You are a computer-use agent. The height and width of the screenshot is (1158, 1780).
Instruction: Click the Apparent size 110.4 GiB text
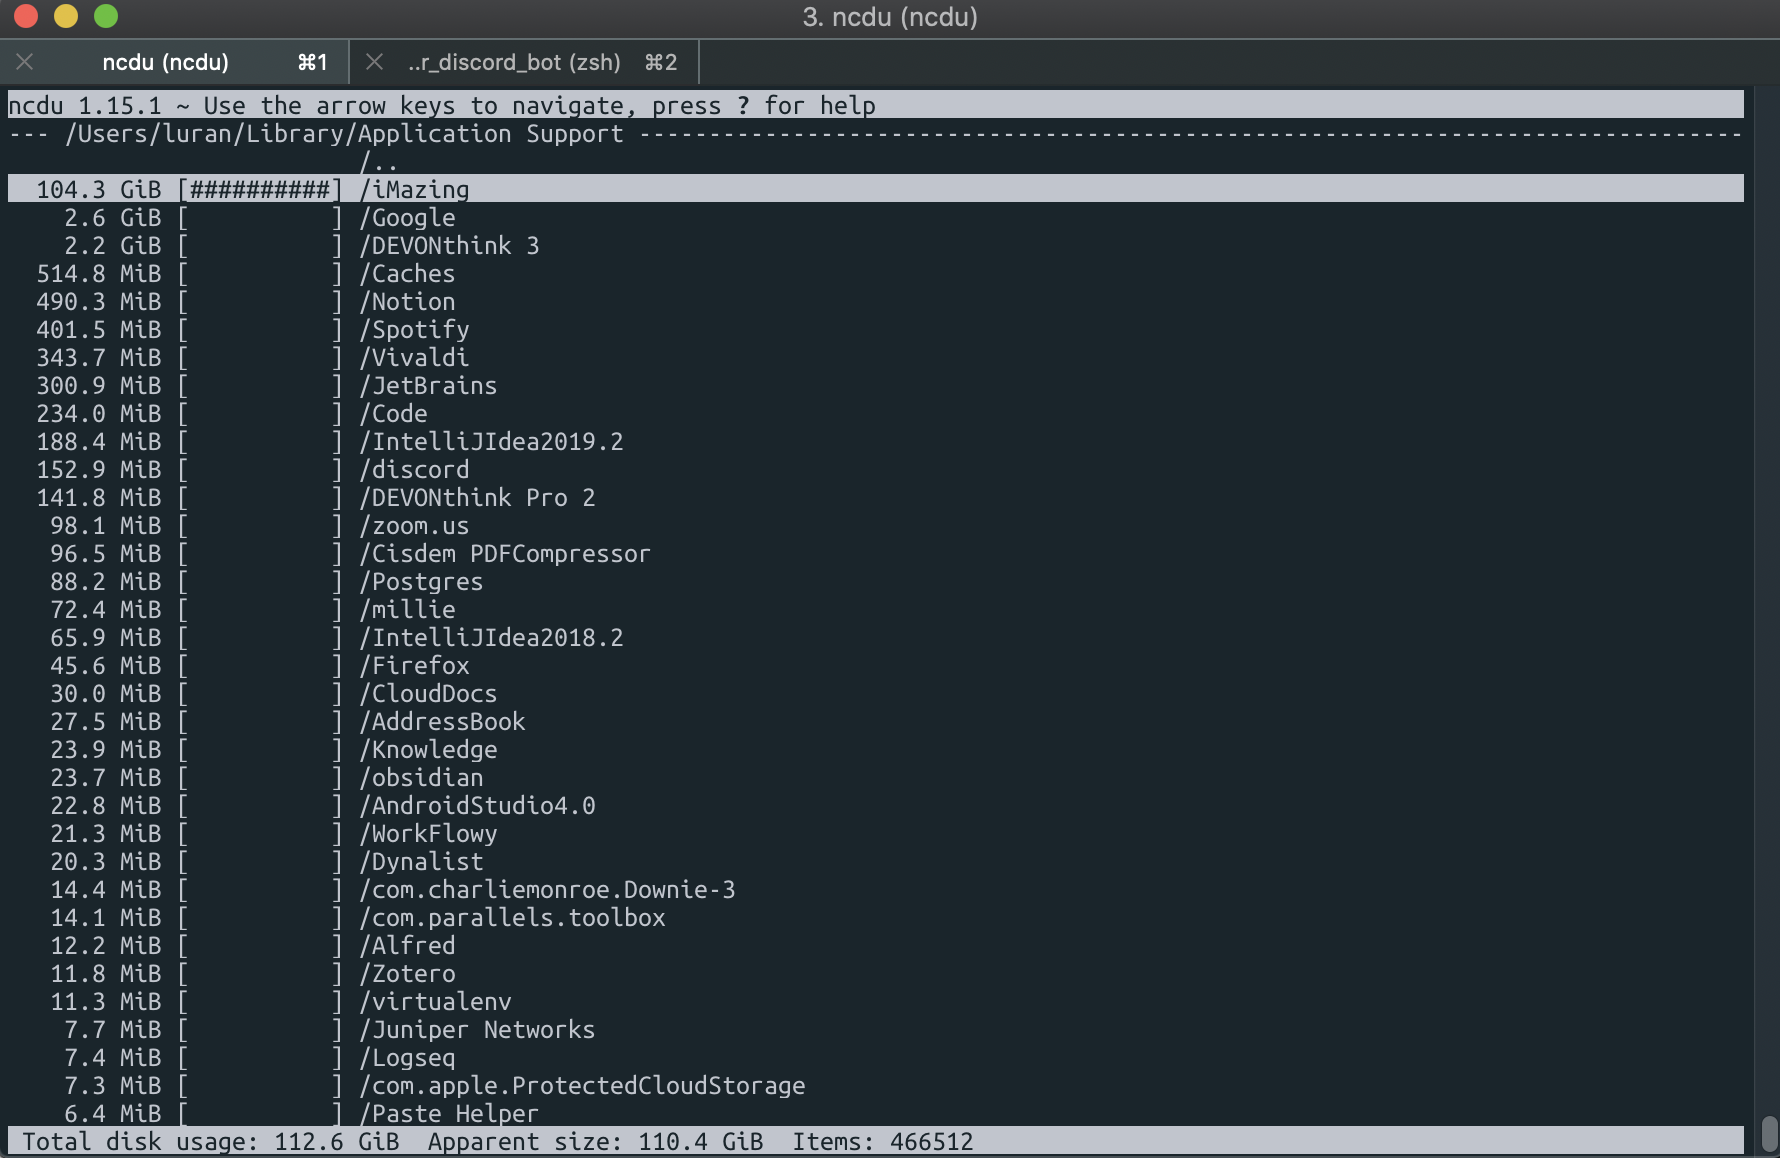596,1141
